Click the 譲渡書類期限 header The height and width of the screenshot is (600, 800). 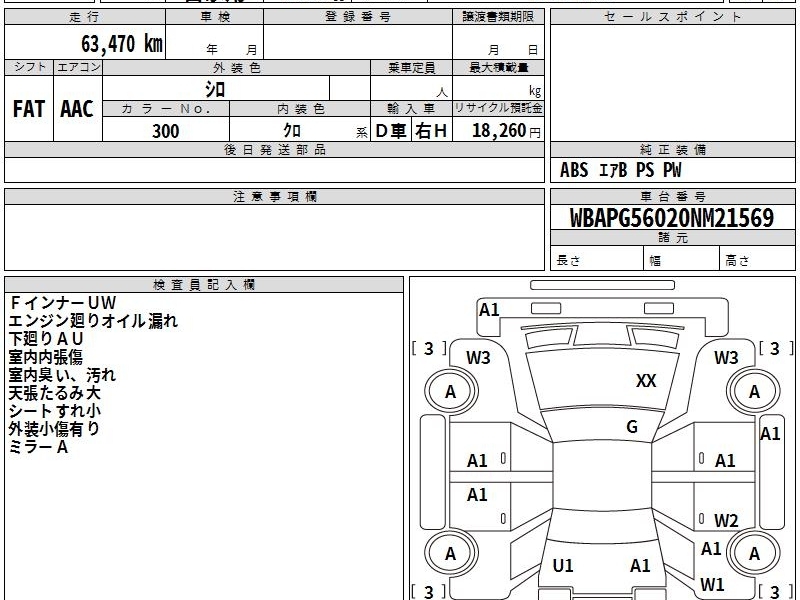[x=498, y=17]
